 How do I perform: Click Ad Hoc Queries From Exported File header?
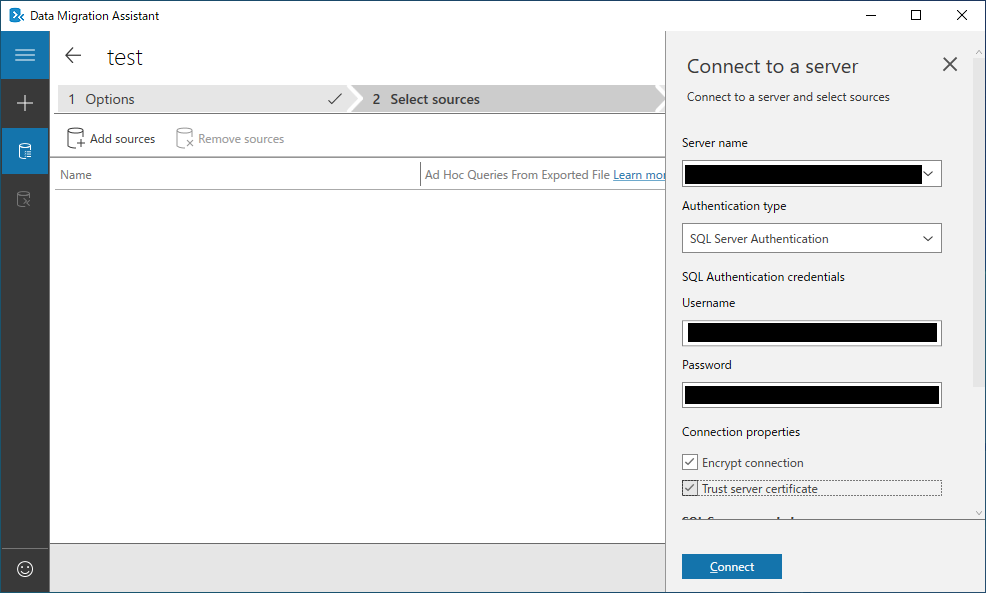pos(517,175)
